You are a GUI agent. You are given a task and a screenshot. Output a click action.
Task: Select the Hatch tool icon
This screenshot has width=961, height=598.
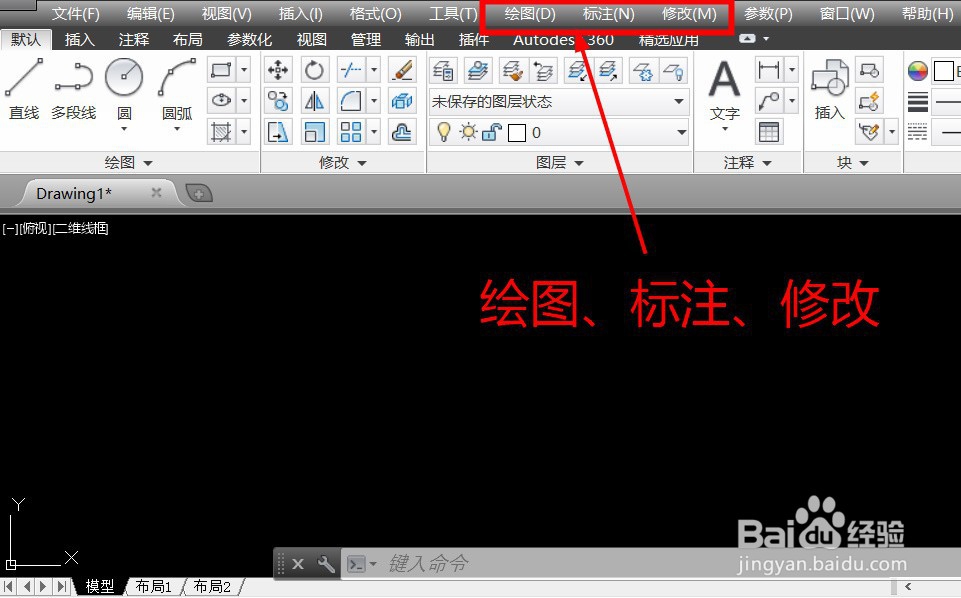pyautogui.click(x=221, y=132)
